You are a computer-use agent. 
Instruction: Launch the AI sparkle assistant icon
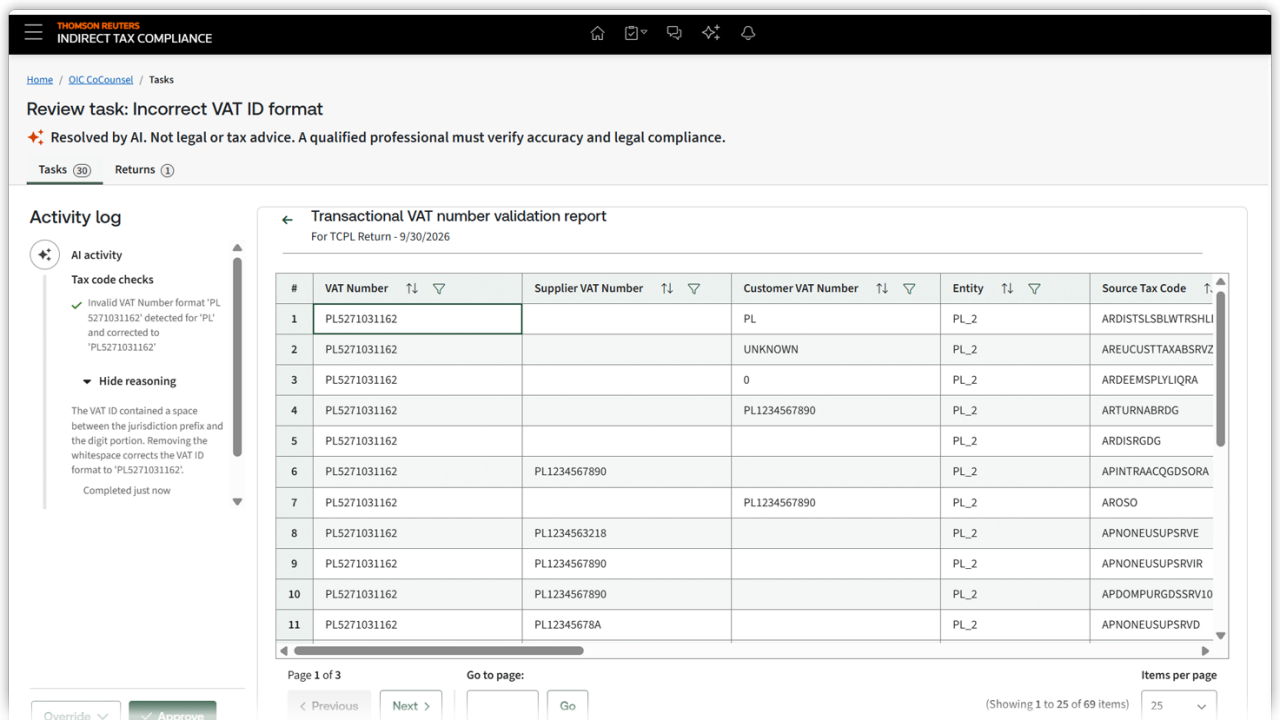coord(711,33)
